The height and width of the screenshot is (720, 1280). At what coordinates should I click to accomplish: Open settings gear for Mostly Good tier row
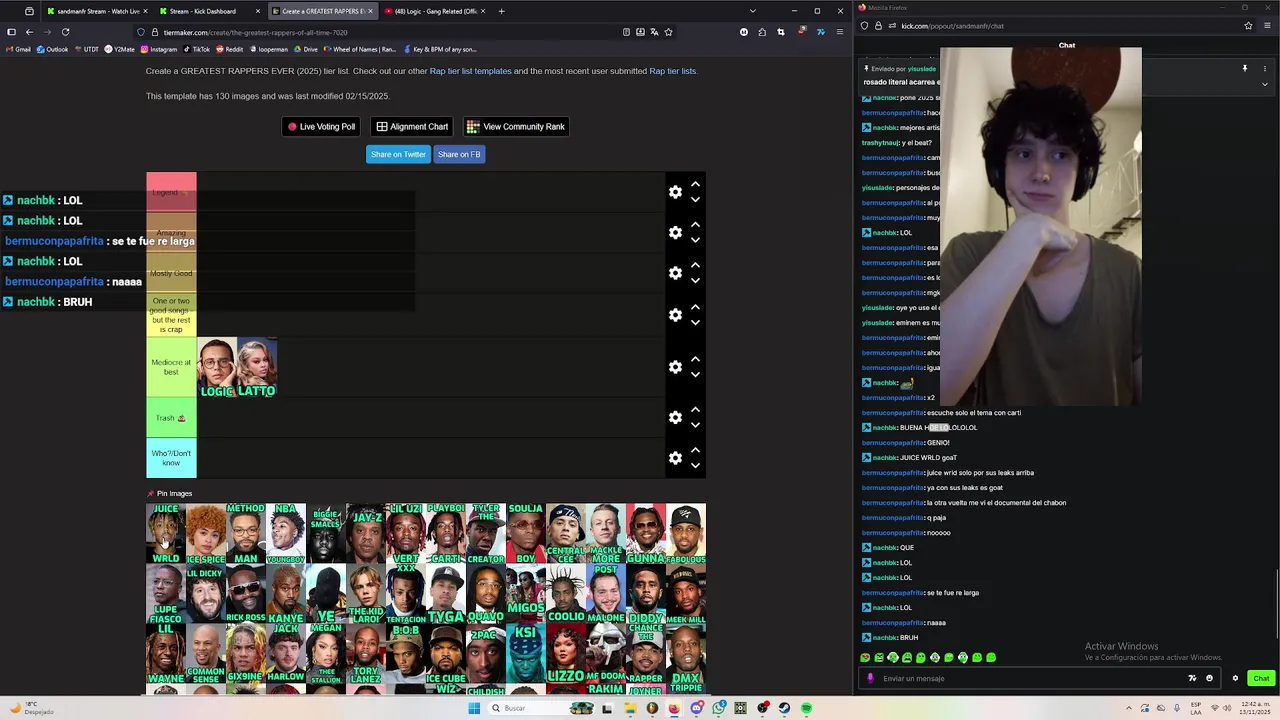[675, 273]
